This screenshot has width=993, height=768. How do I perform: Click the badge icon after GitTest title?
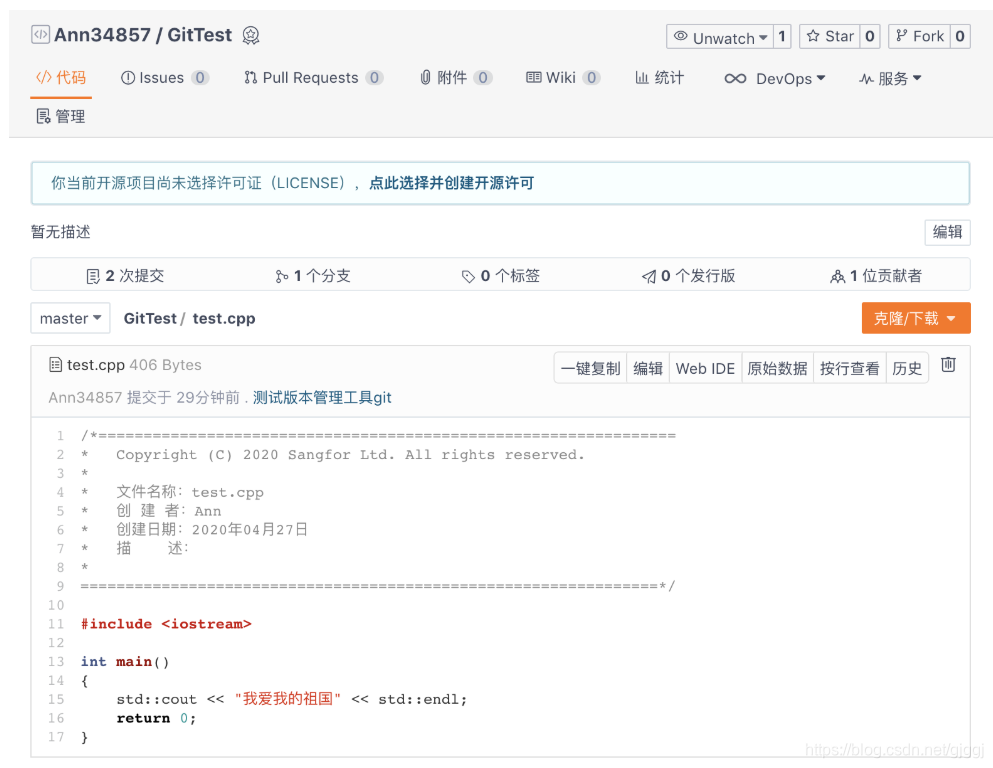pyautogui.click(x=251, y=35)
